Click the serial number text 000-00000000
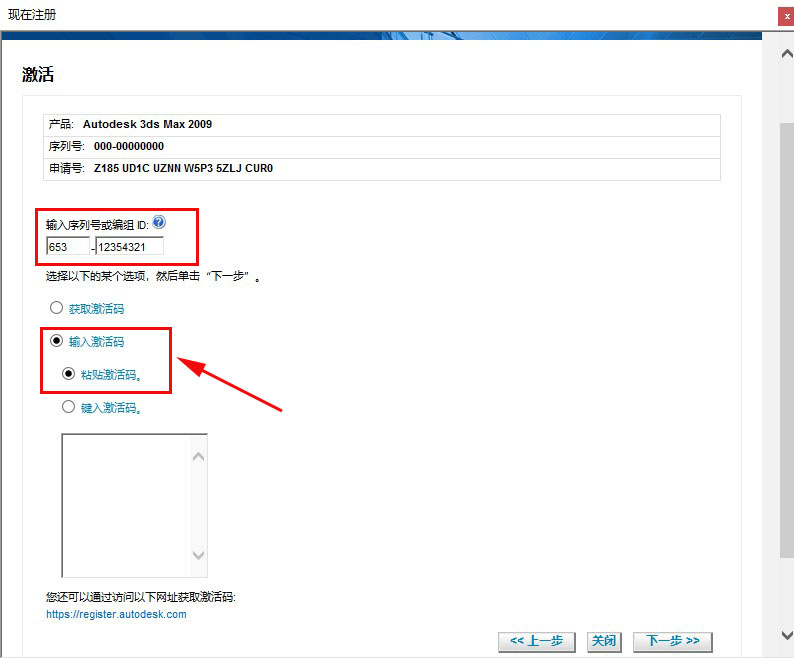The image size is (794, 658). click(x=129, y=146)
